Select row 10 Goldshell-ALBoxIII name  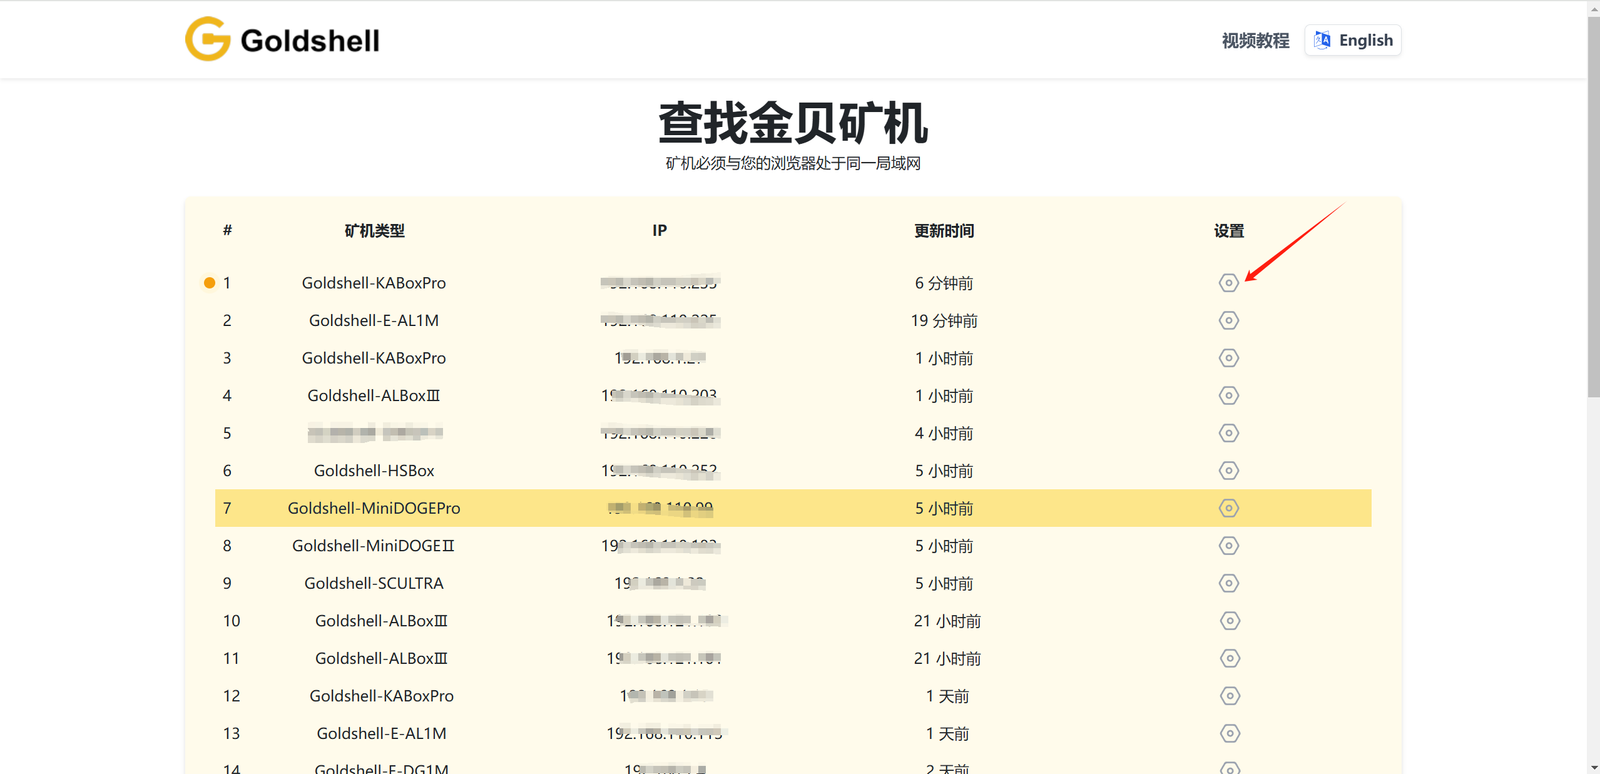coord(381,621)
